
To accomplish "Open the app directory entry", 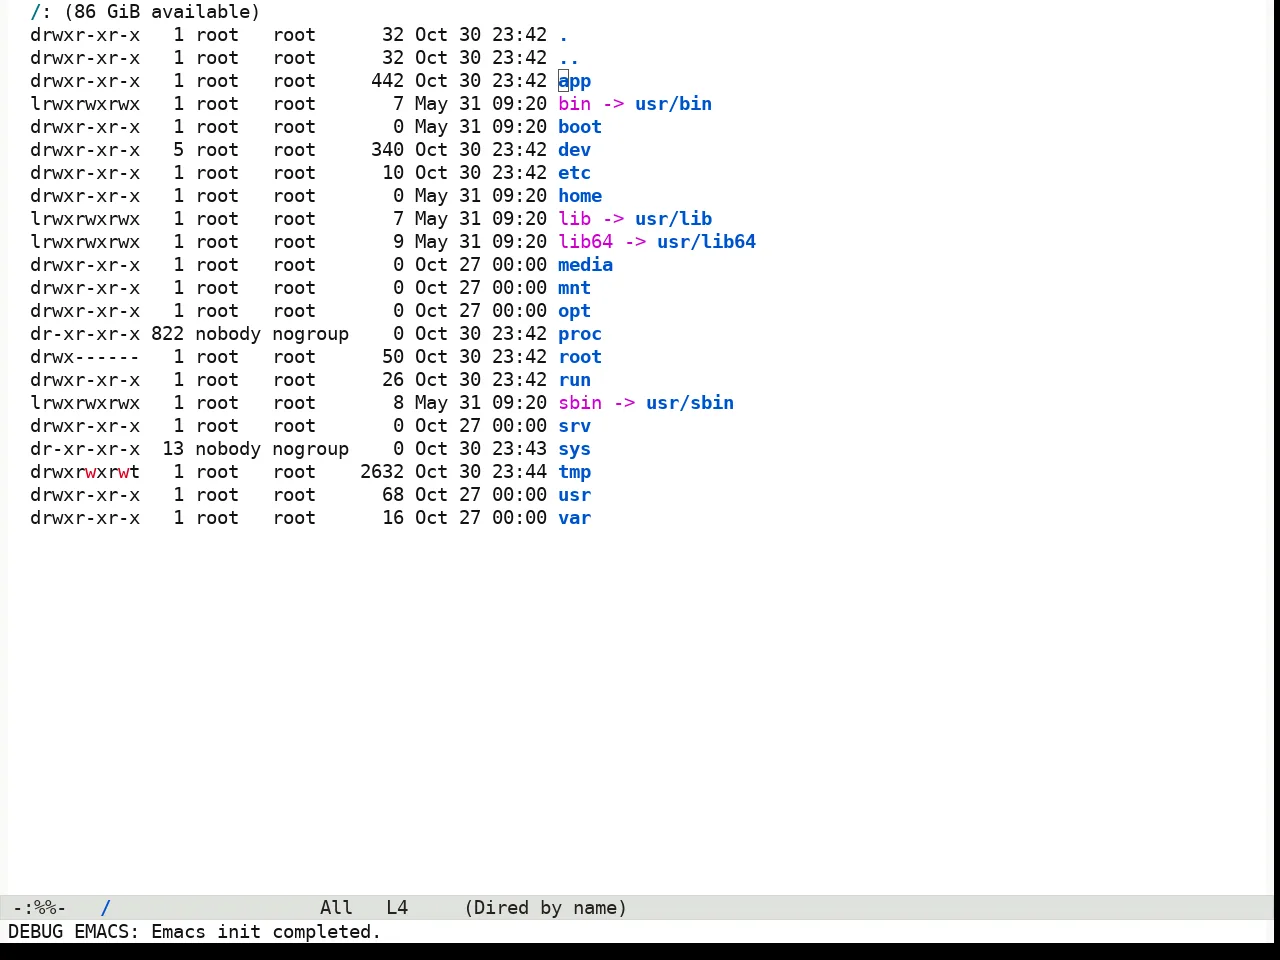I will coord(575,81).
